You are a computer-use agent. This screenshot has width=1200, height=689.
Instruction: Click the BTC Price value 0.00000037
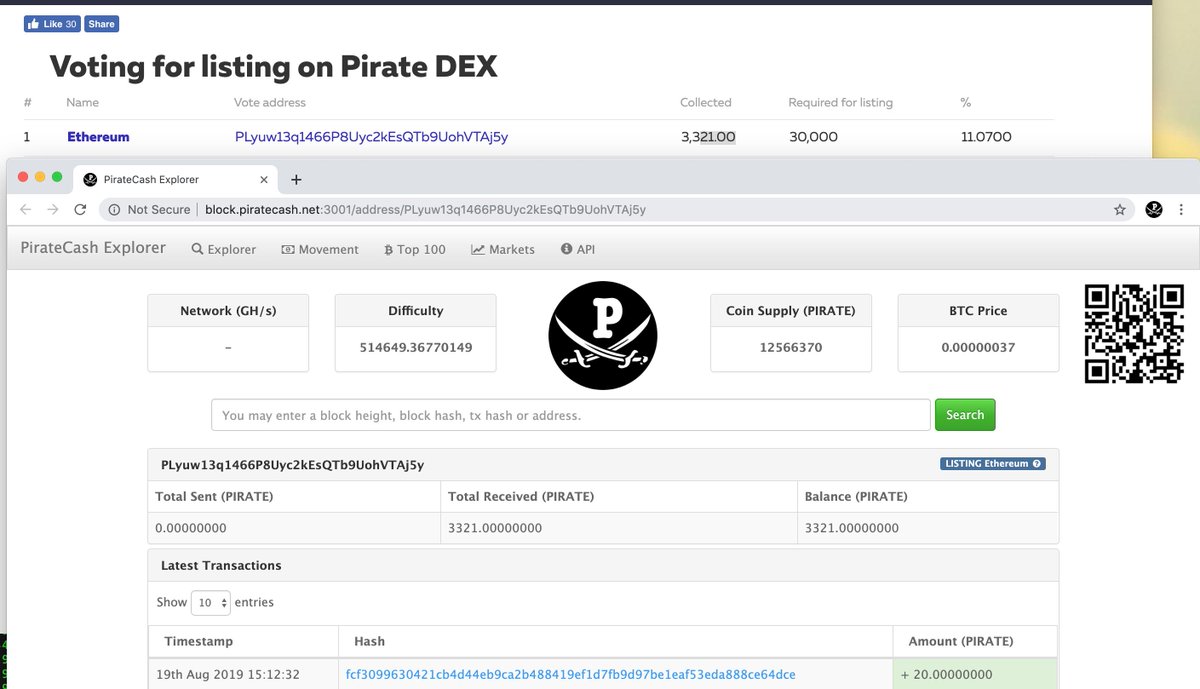977,348
